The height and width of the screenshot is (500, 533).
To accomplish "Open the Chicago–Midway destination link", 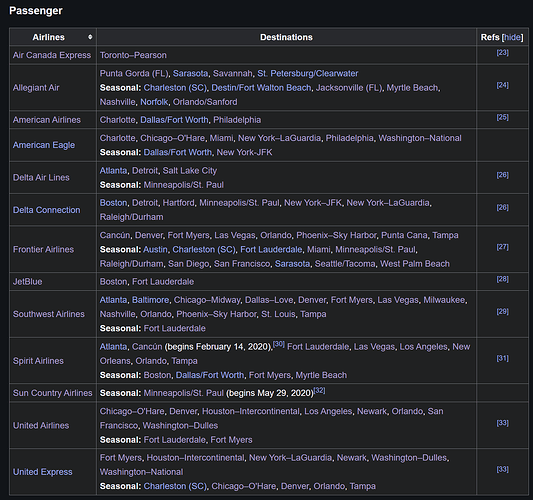I will (207, 300).
